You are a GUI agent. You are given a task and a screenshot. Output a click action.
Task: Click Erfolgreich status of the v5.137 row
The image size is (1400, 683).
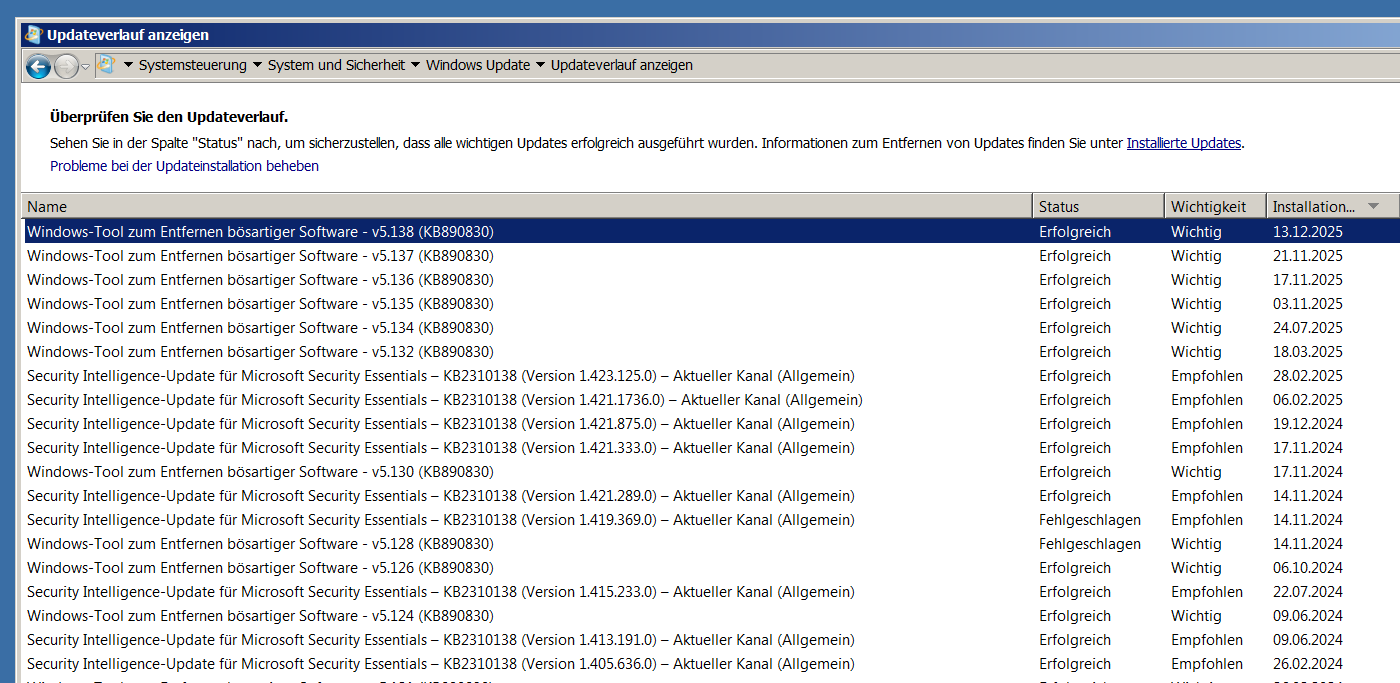click(x=1075, y=256)
